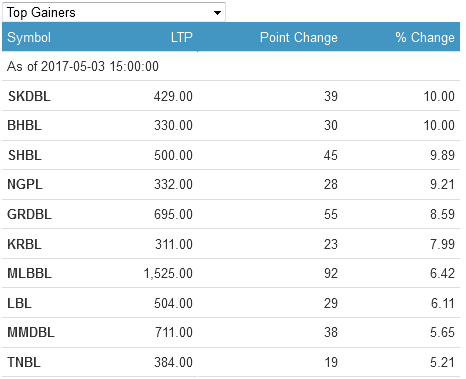Open the BHBL stock symbol
Screen dimensions: 466x379
tap(25, 126)
